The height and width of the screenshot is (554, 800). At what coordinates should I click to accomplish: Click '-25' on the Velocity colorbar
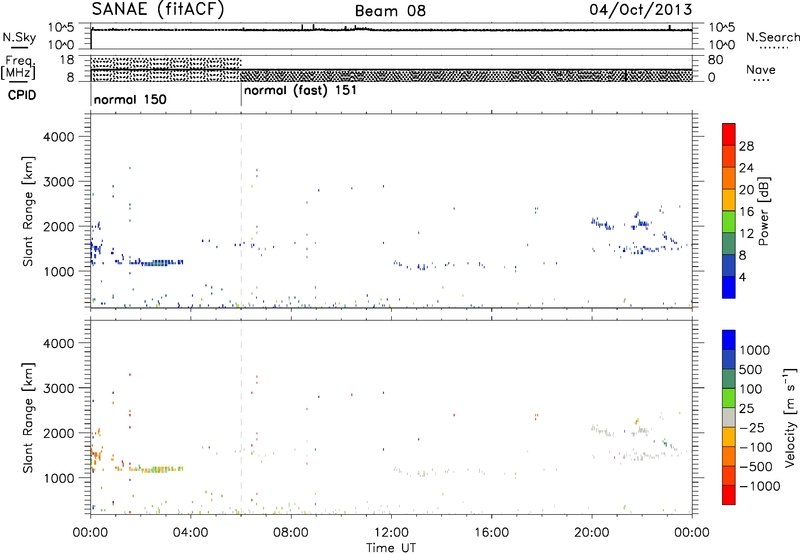click(x=752, y=427)
